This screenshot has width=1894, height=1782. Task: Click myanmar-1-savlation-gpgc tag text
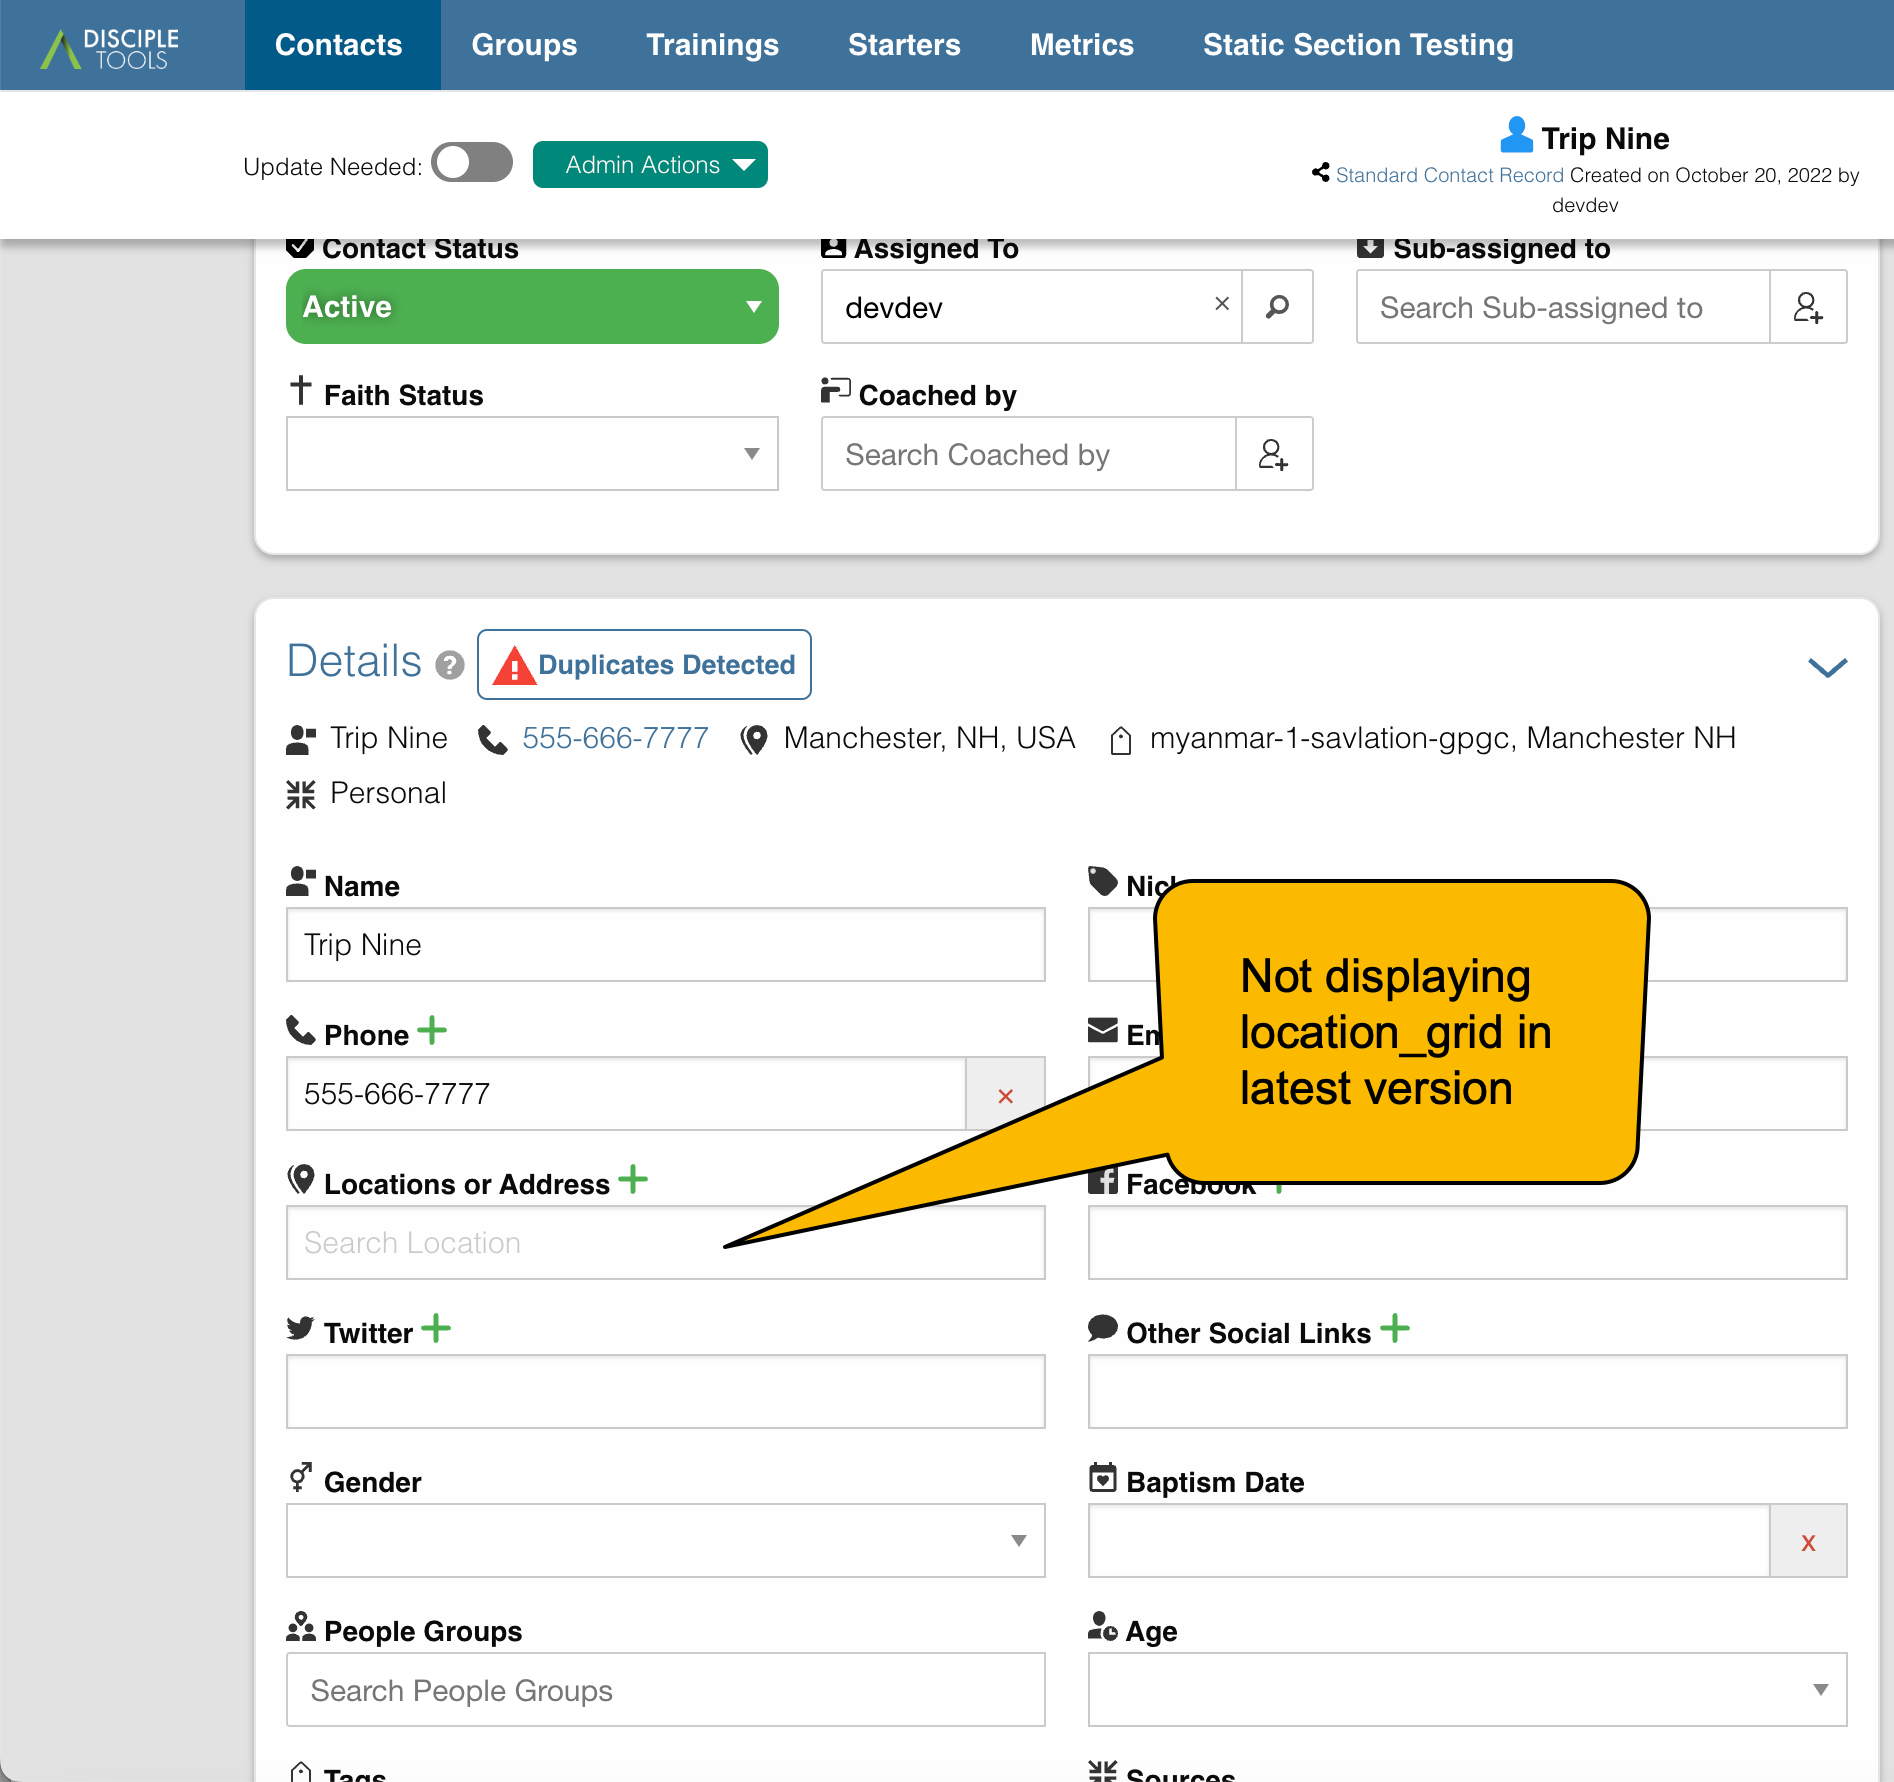coord(1329,738)
